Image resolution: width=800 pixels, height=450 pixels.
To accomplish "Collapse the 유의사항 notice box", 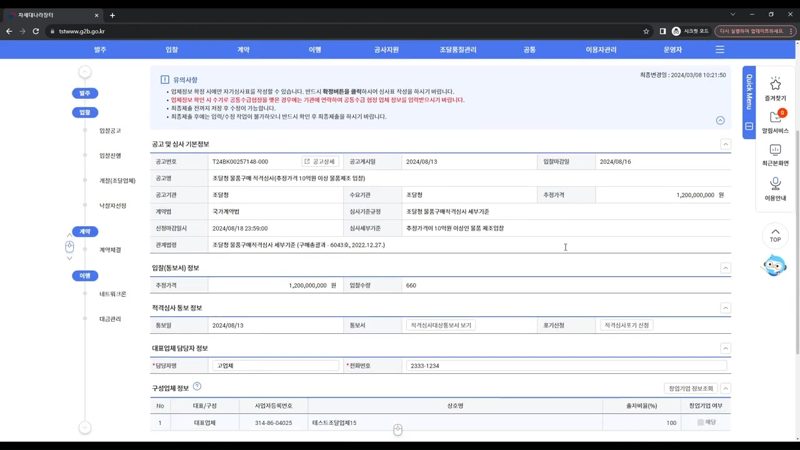I will click(x=720, y=120).
